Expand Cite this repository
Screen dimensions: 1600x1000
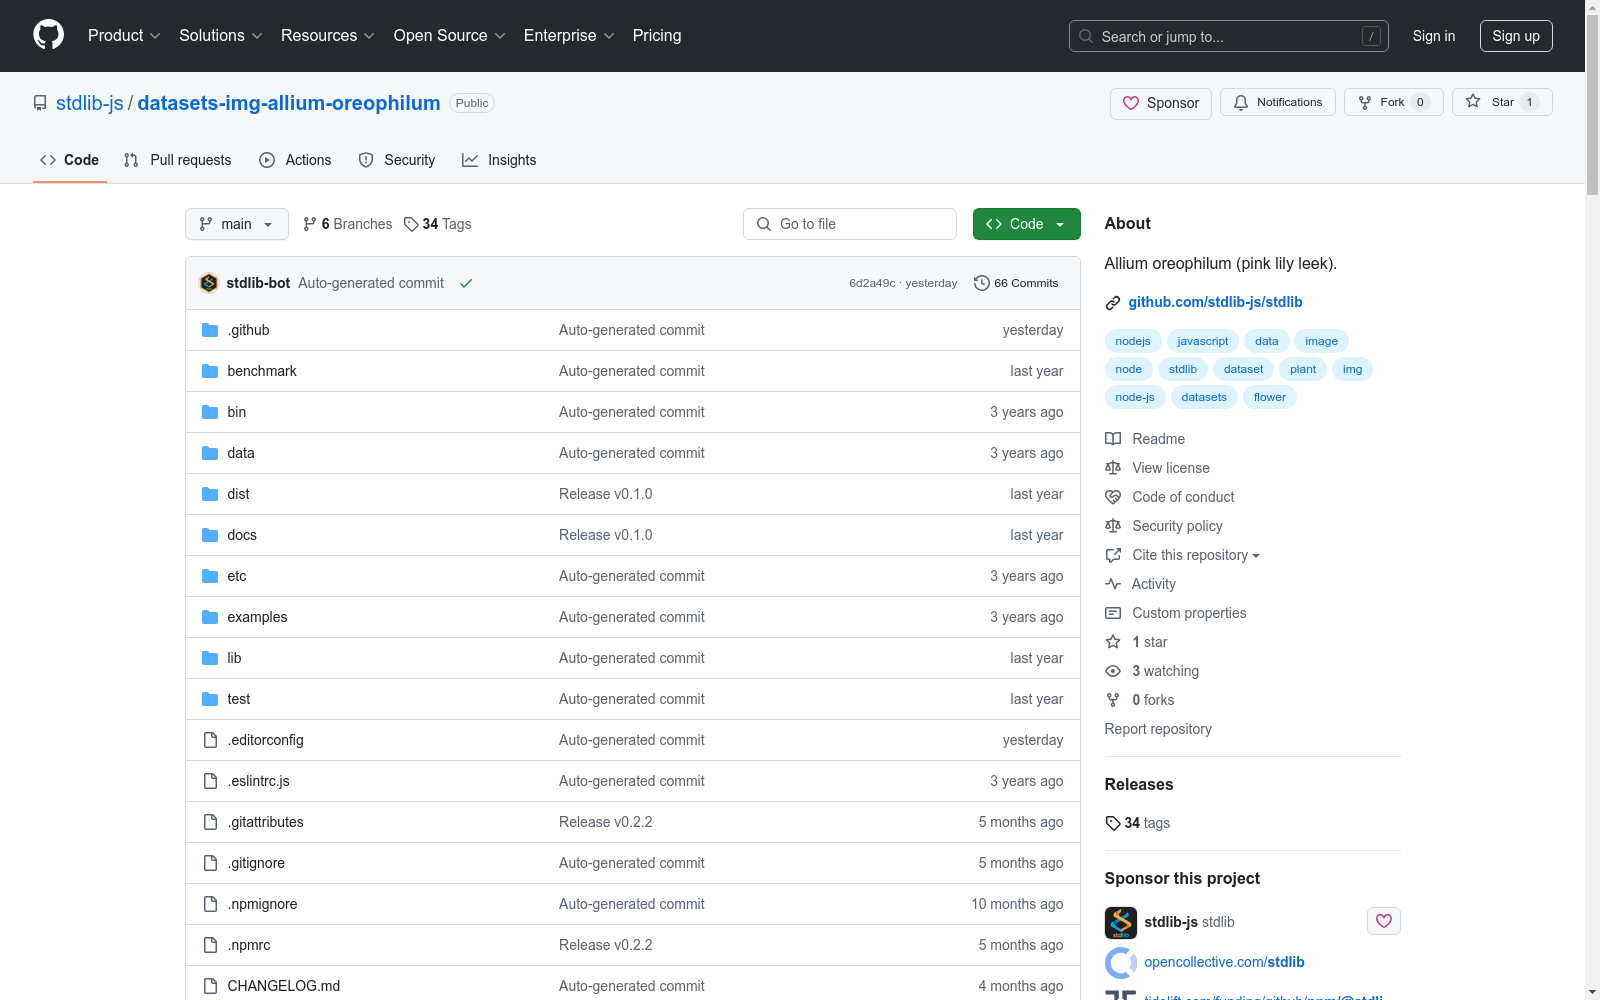point(1196,555)
